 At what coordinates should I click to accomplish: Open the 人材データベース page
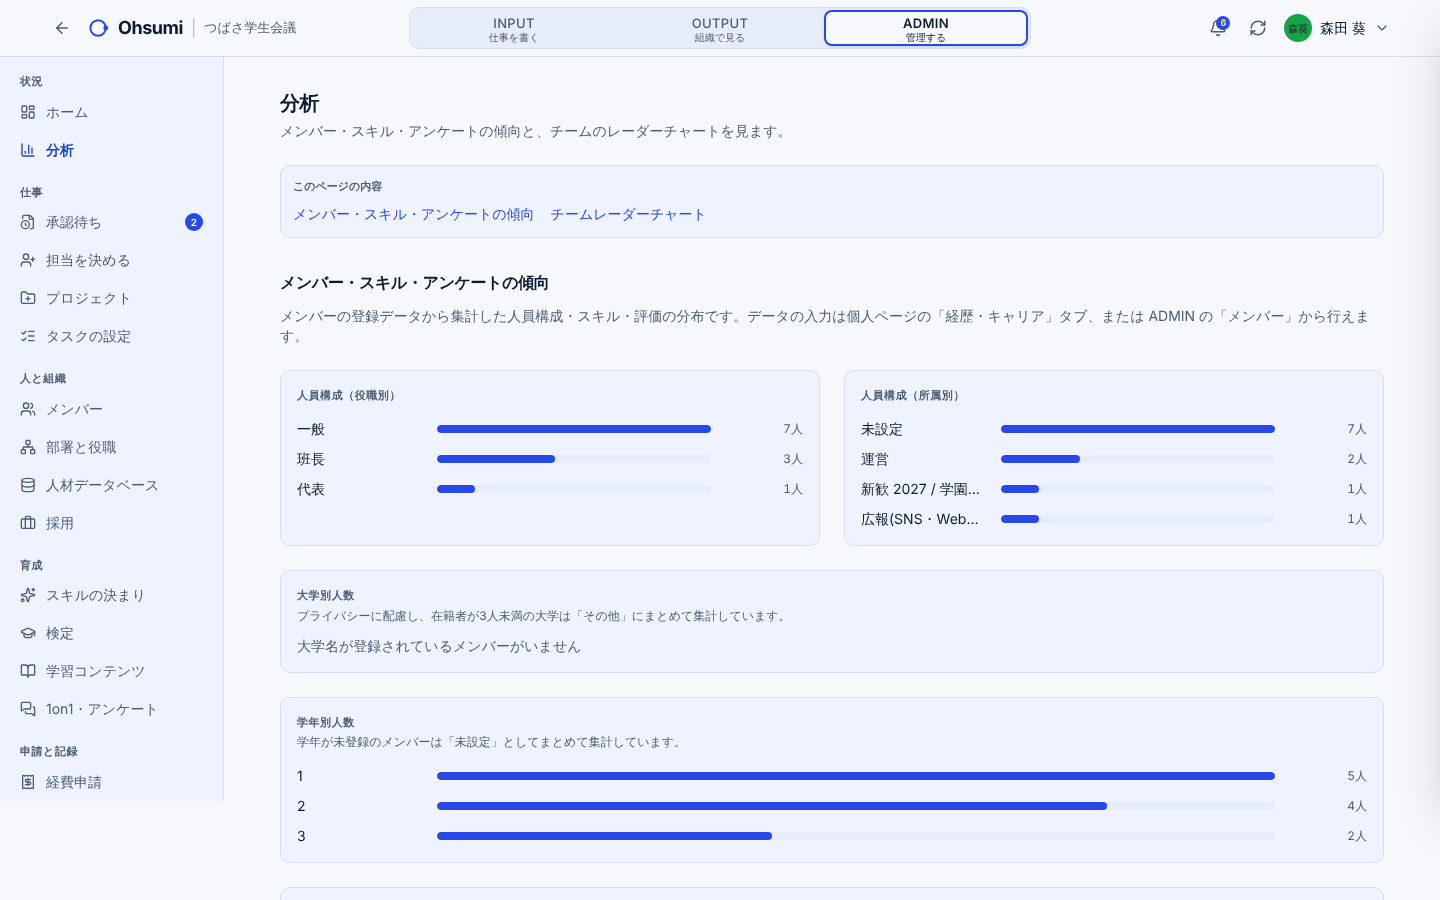coord(112,485)
